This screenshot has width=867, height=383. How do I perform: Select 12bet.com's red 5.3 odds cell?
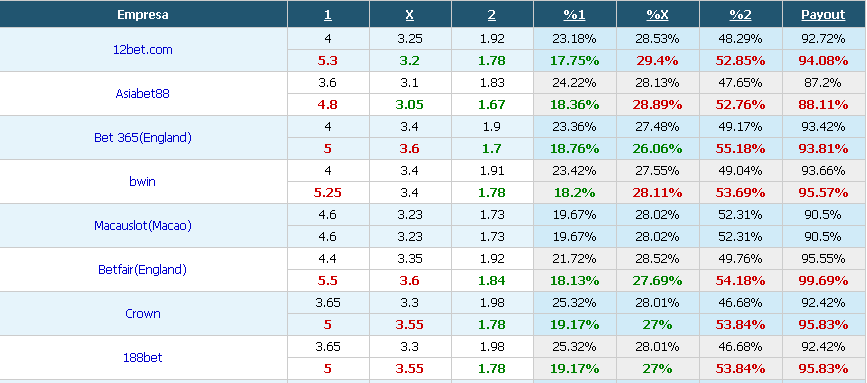click(x=328, y=60)
